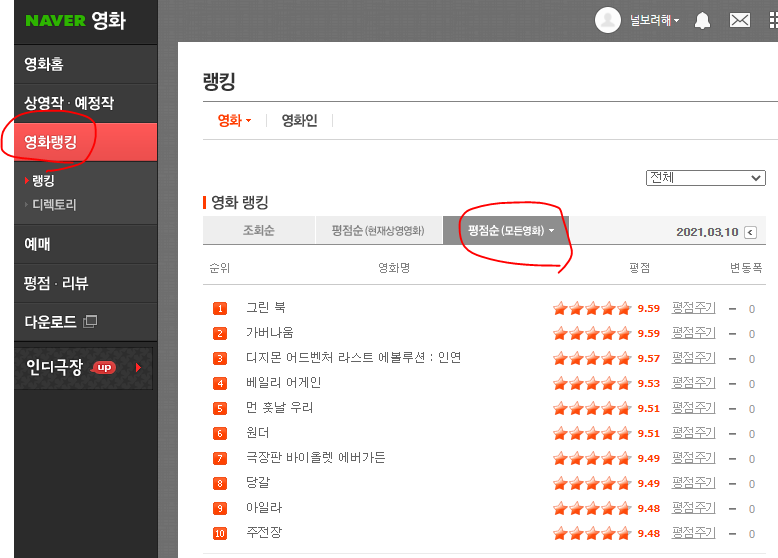Open movie 그린 북

(266, 308)
